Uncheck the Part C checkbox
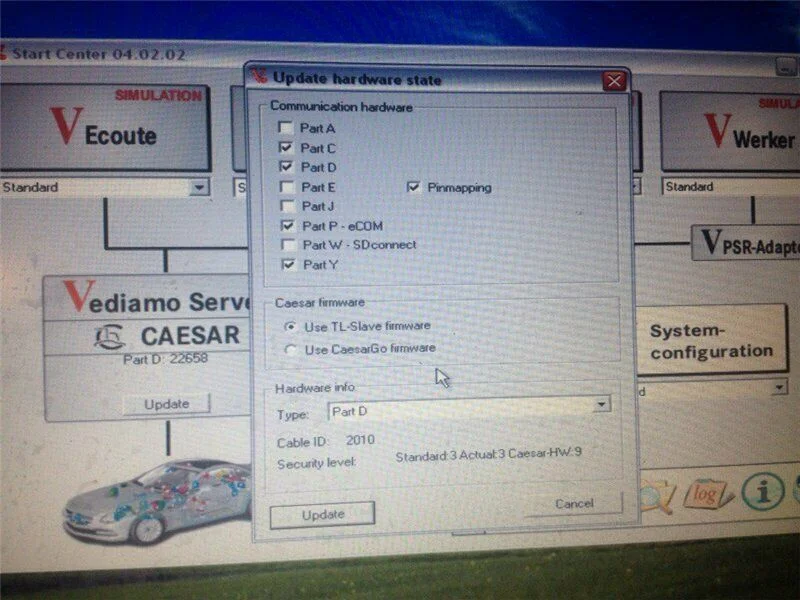Screen dimensions: 800x600 click(286, 147)
